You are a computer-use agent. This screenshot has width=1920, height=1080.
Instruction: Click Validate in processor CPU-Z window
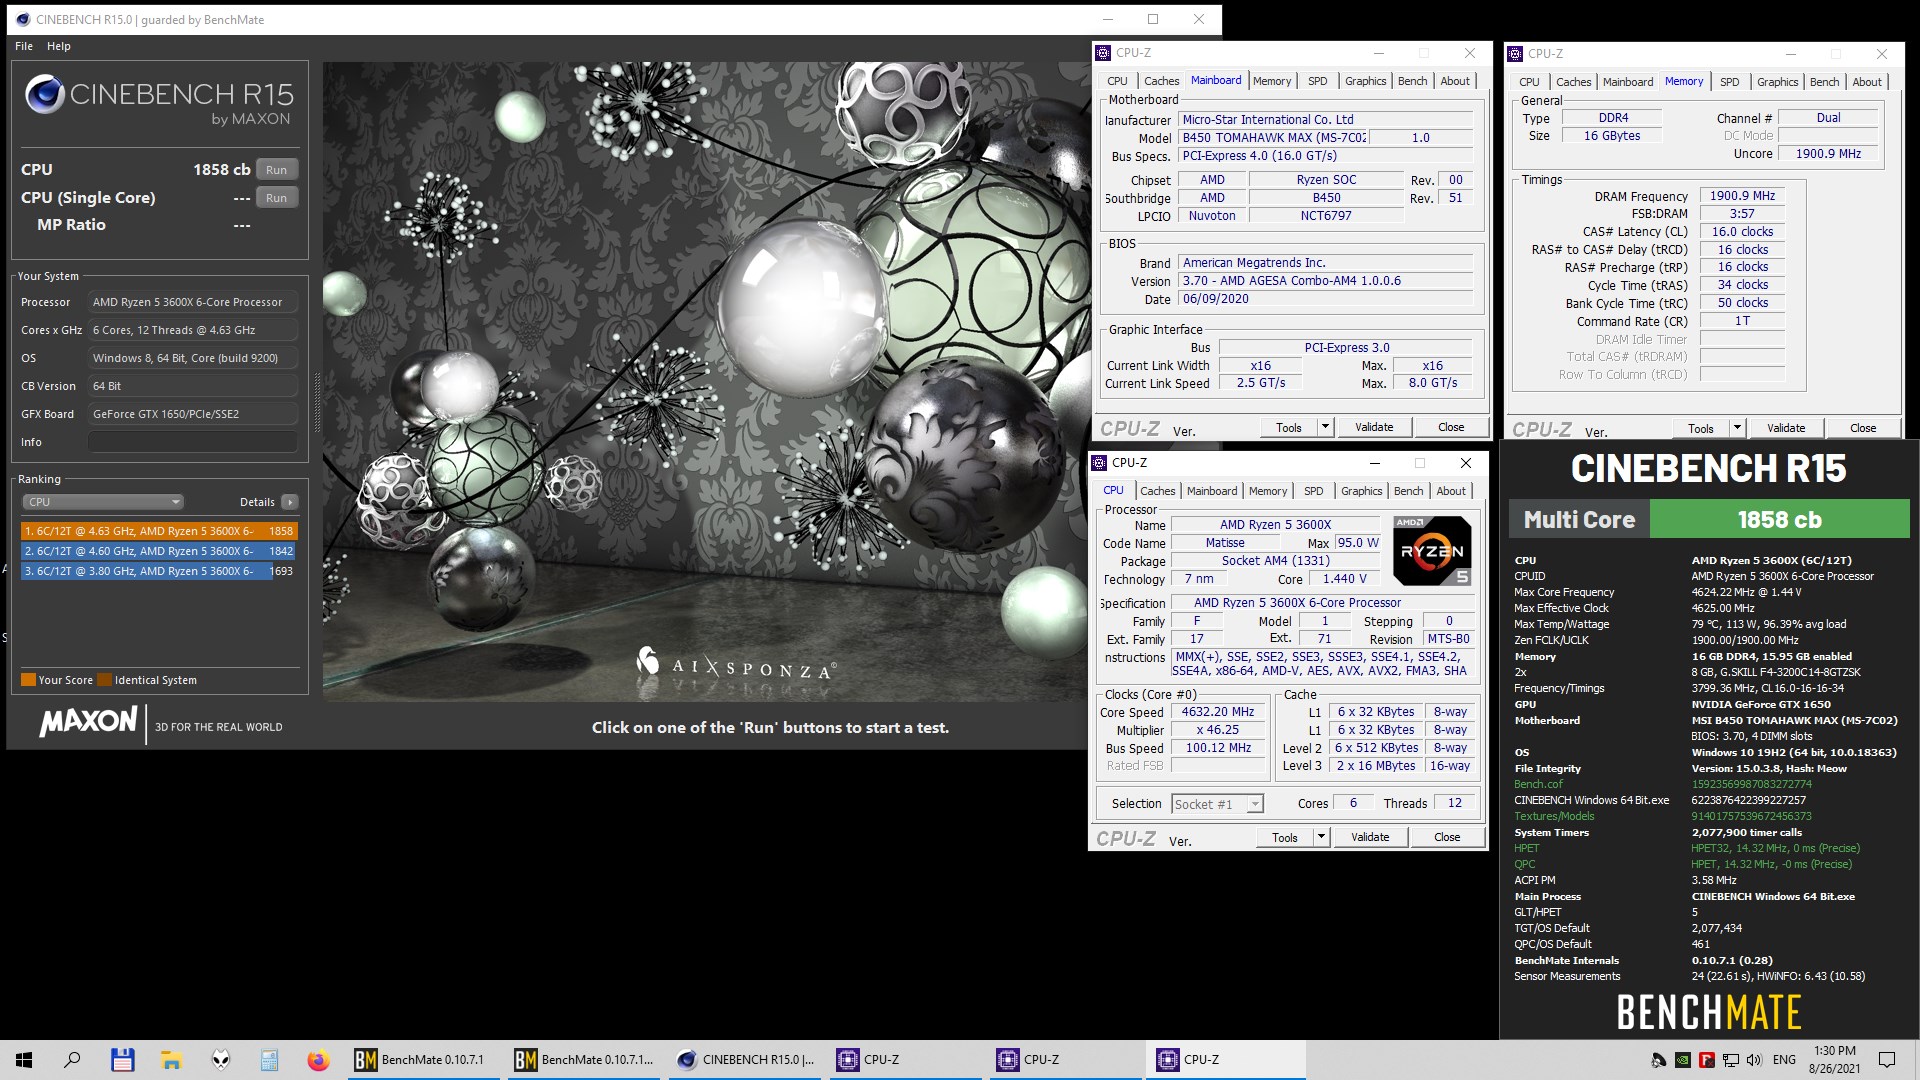point(1370,837)
